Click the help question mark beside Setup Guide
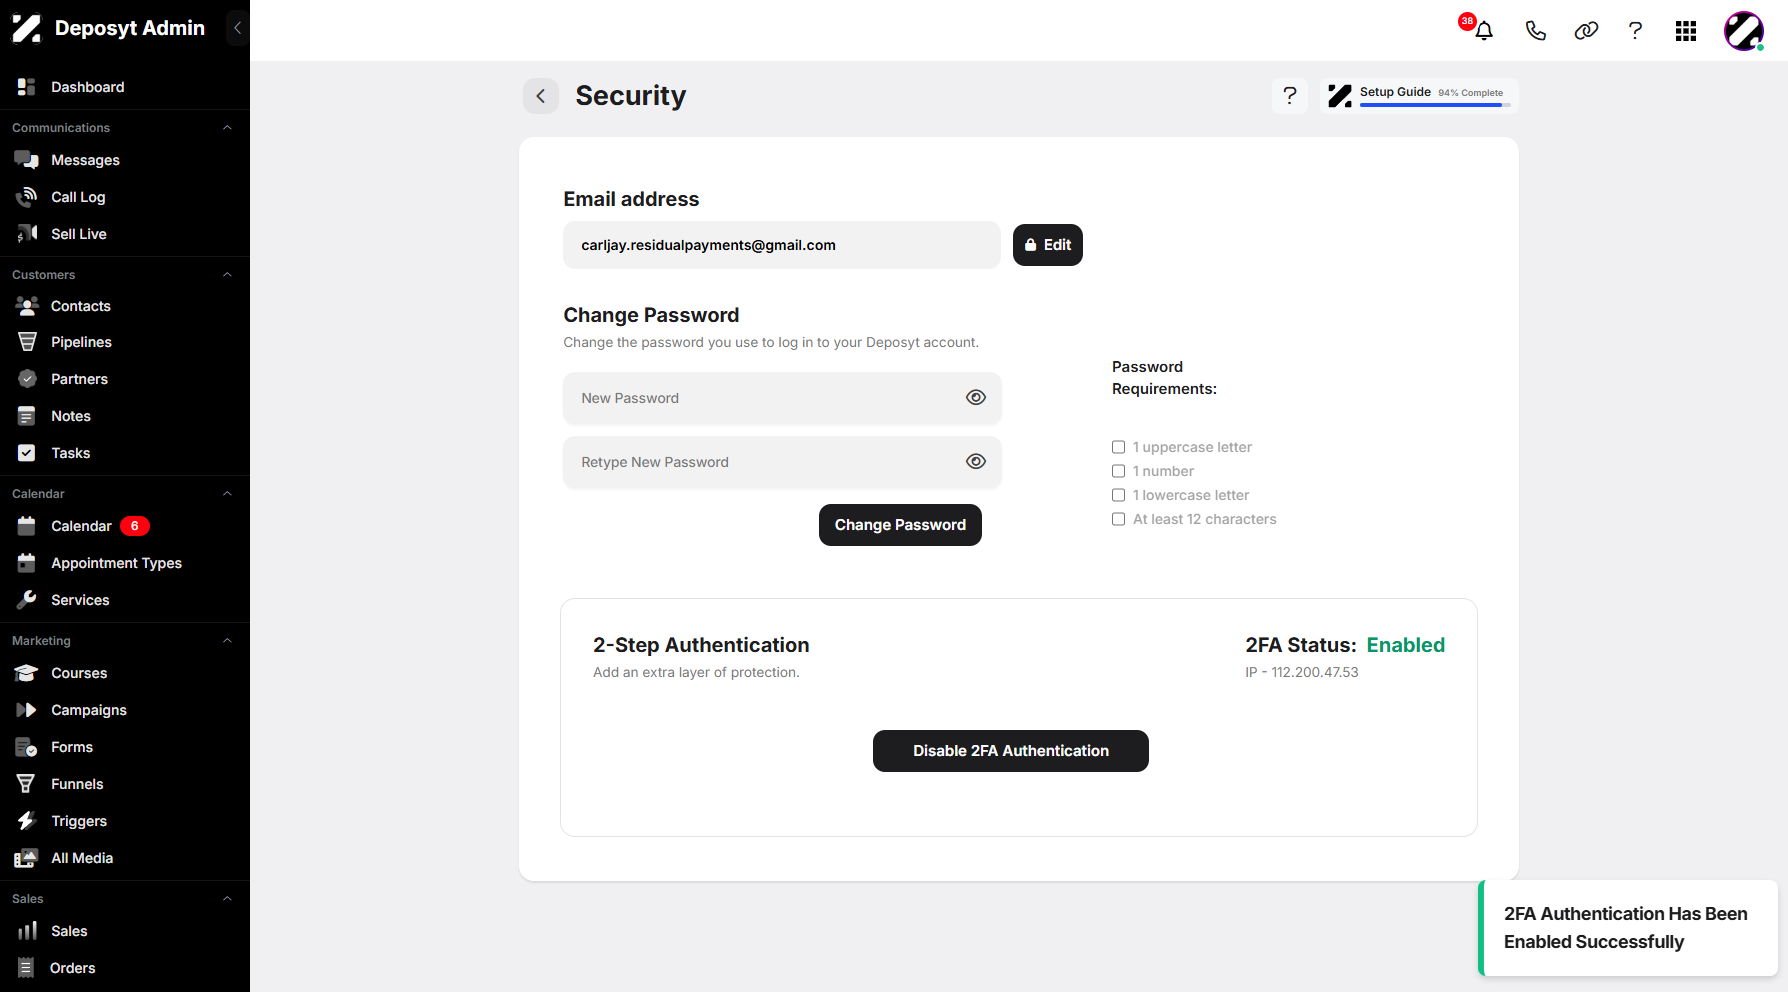This screenshot has width=1788, height=992. pyautogui.click(x=1290, y=95)
